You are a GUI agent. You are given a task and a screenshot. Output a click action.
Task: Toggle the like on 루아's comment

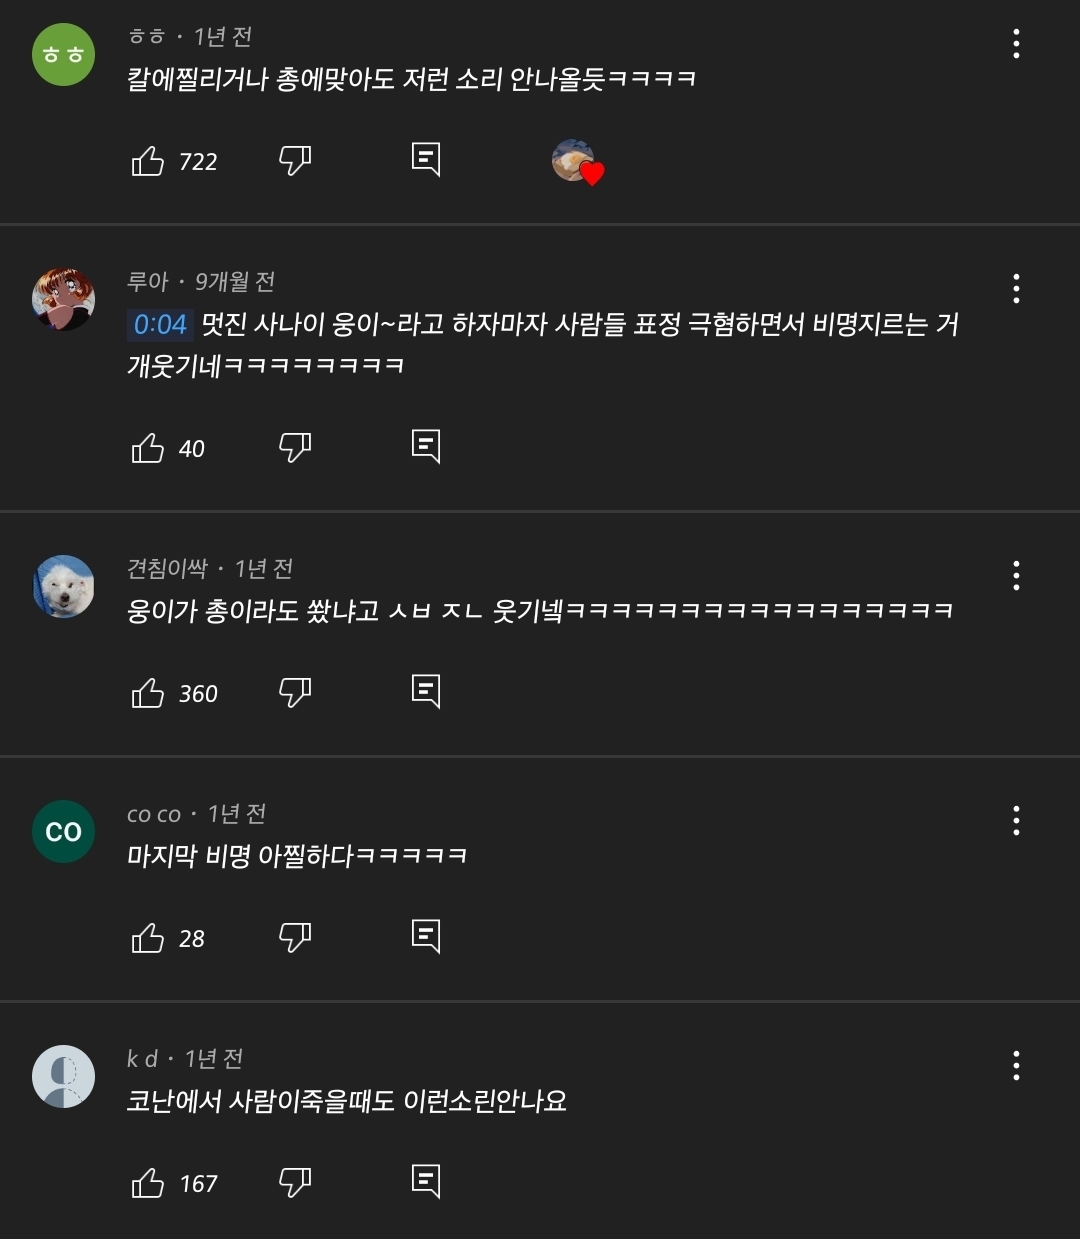[x=147, y=447]
